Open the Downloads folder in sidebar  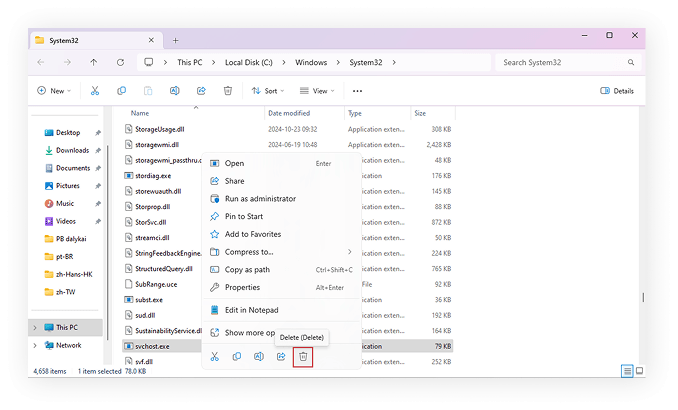click(72, 150)
